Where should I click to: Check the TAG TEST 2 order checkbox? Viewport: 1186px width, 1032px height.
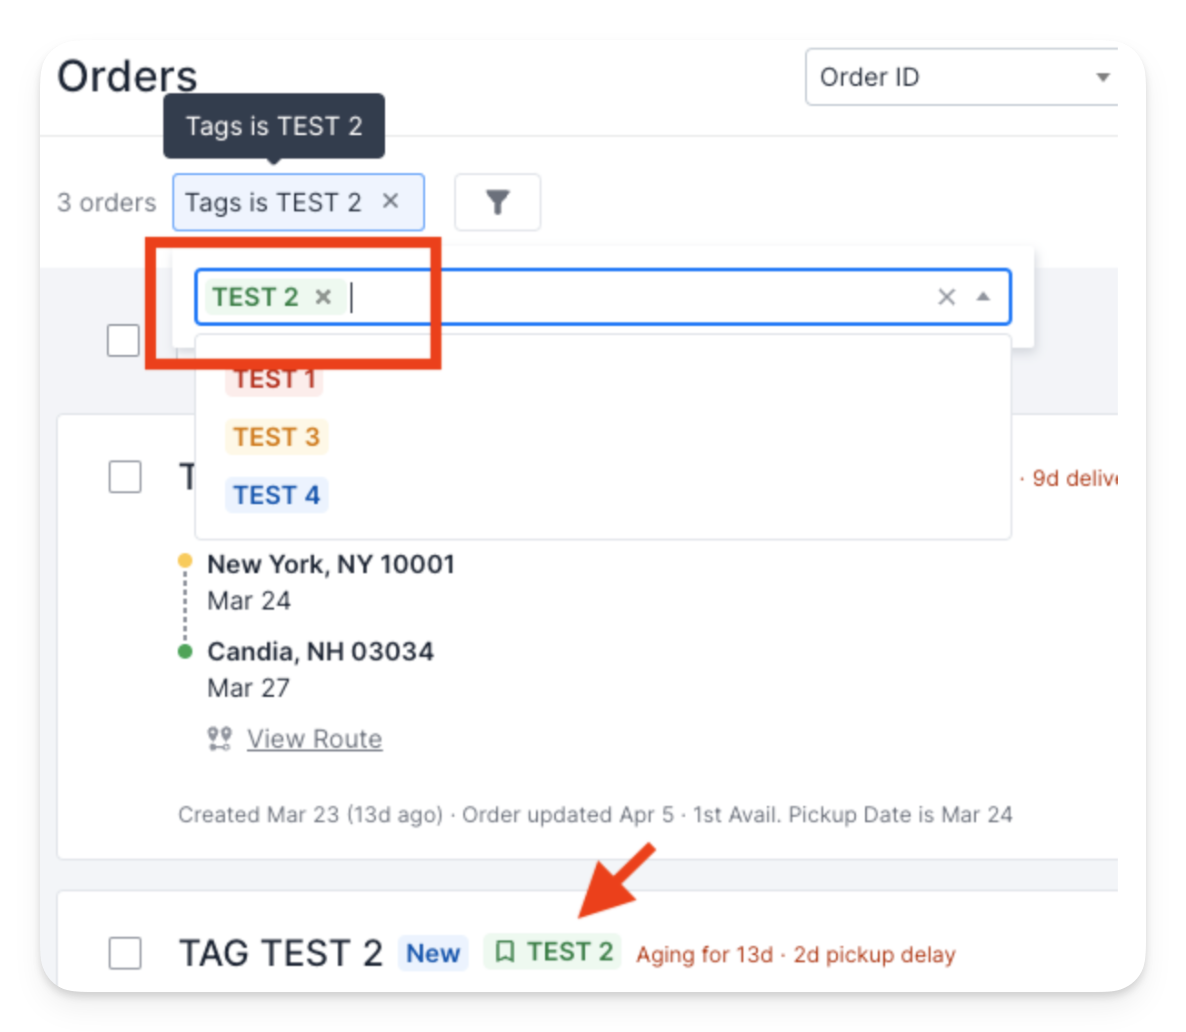point(125,953)
